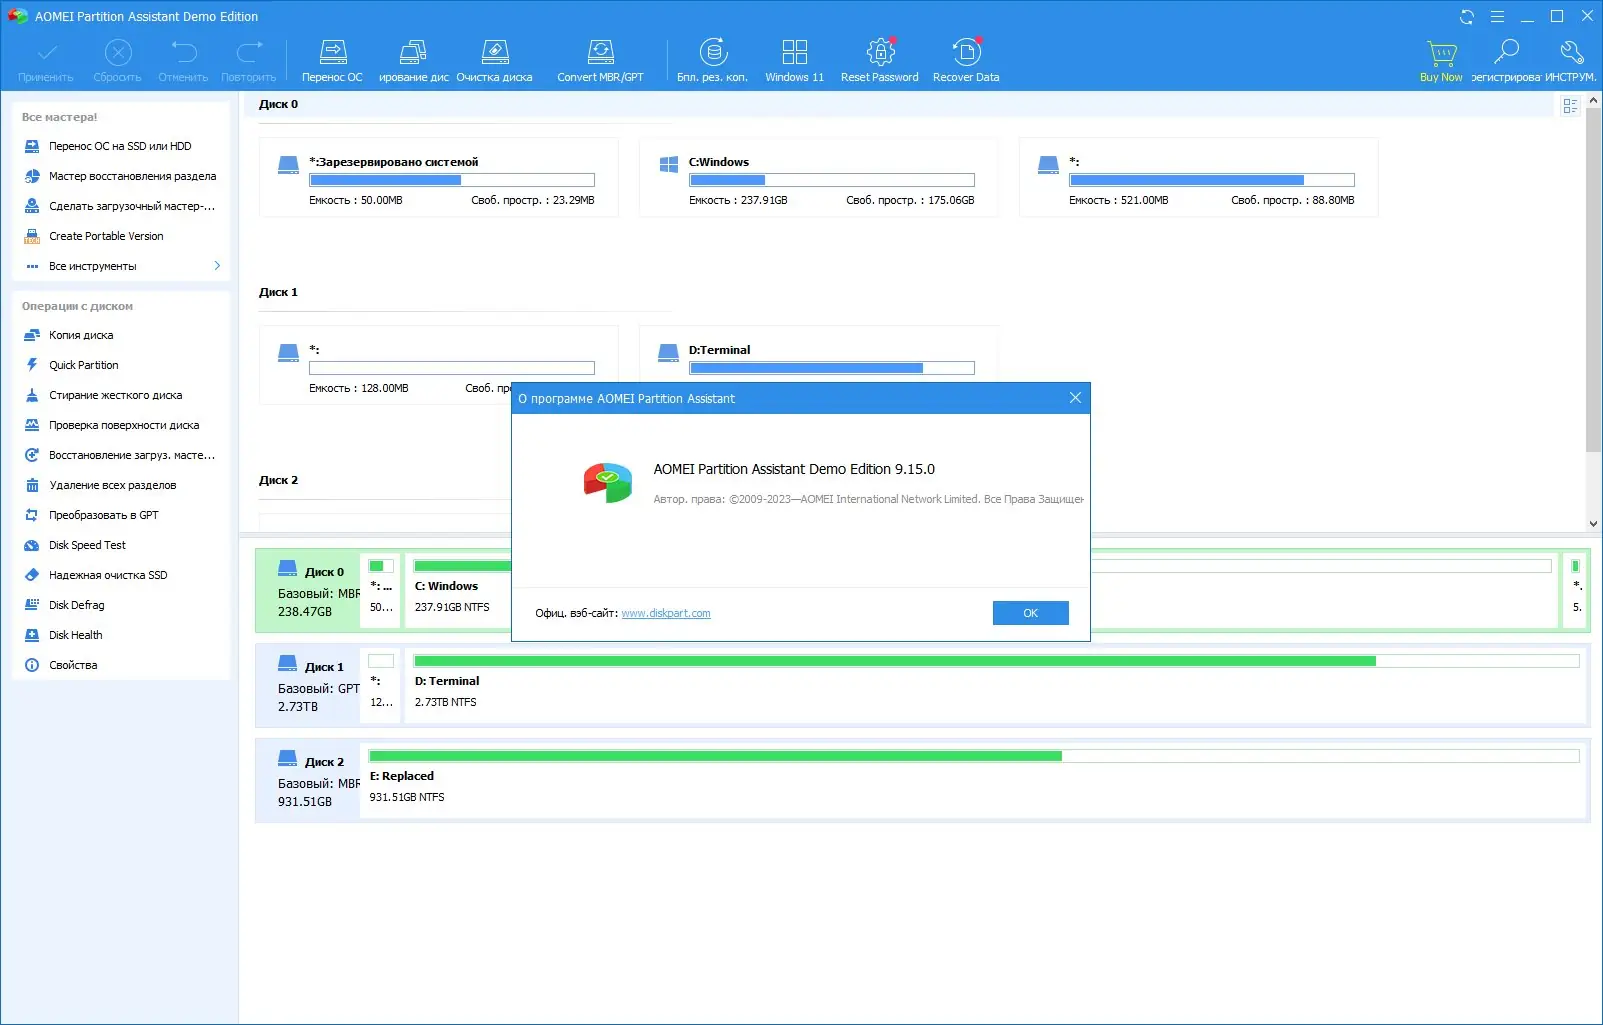Expand Все инструменты arrow
The image size is (1603, 1025).
(217, 266)
